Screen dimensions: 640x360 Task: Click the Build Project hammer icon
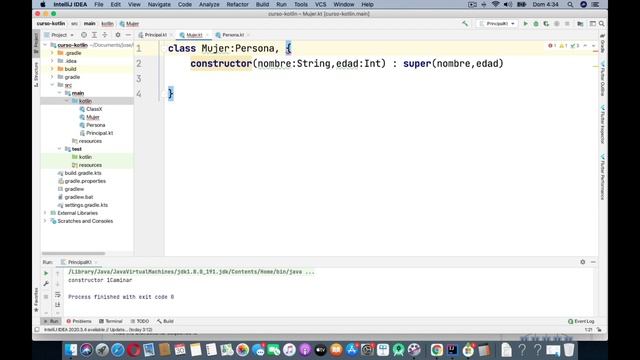(x=465, y=24)
